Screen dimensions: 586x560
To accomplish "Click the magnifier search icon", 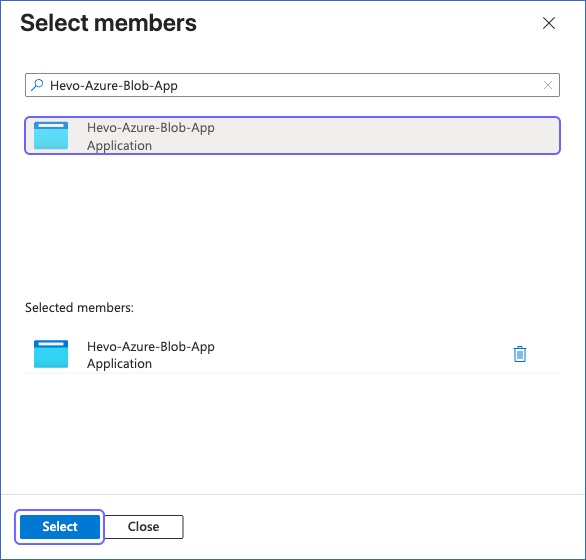I will pyautogui.click(x=37, y=85).
